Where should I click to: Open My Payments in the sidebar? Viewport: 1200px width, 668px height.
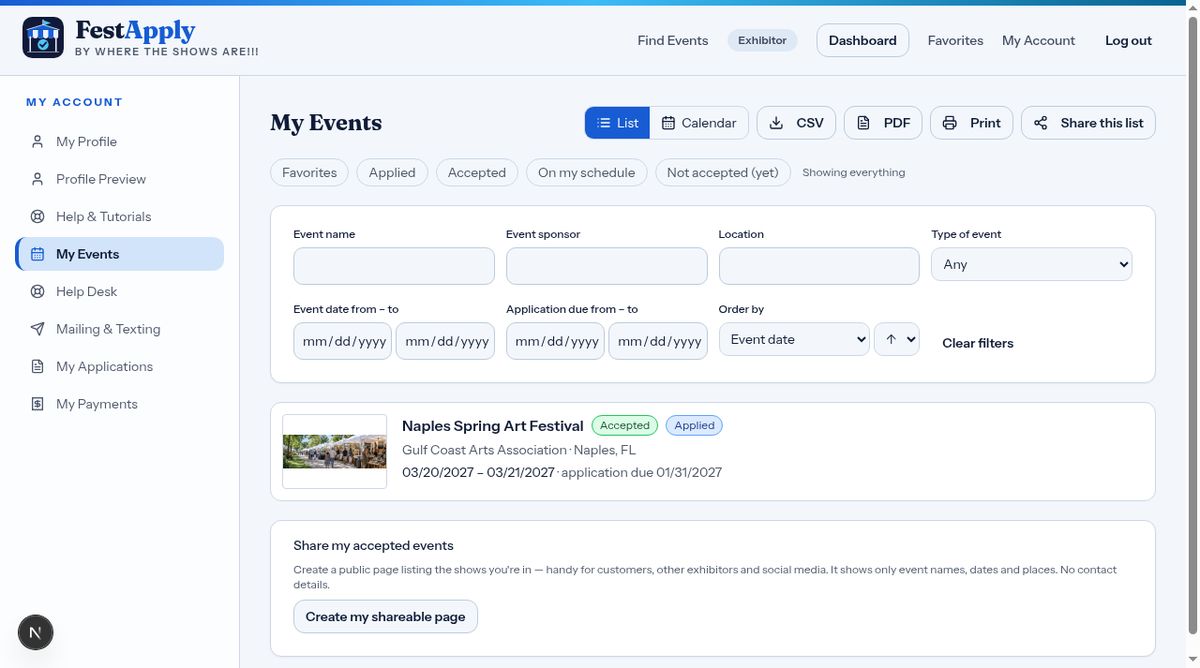click(120, 404)
